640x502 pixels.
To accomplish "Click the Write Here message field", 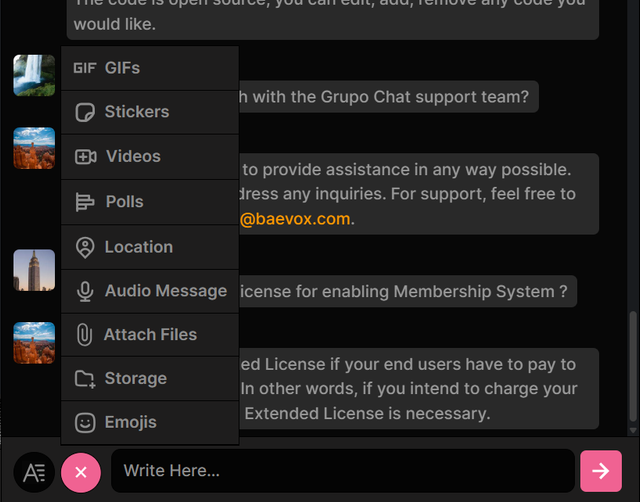I will pos(342,471).
